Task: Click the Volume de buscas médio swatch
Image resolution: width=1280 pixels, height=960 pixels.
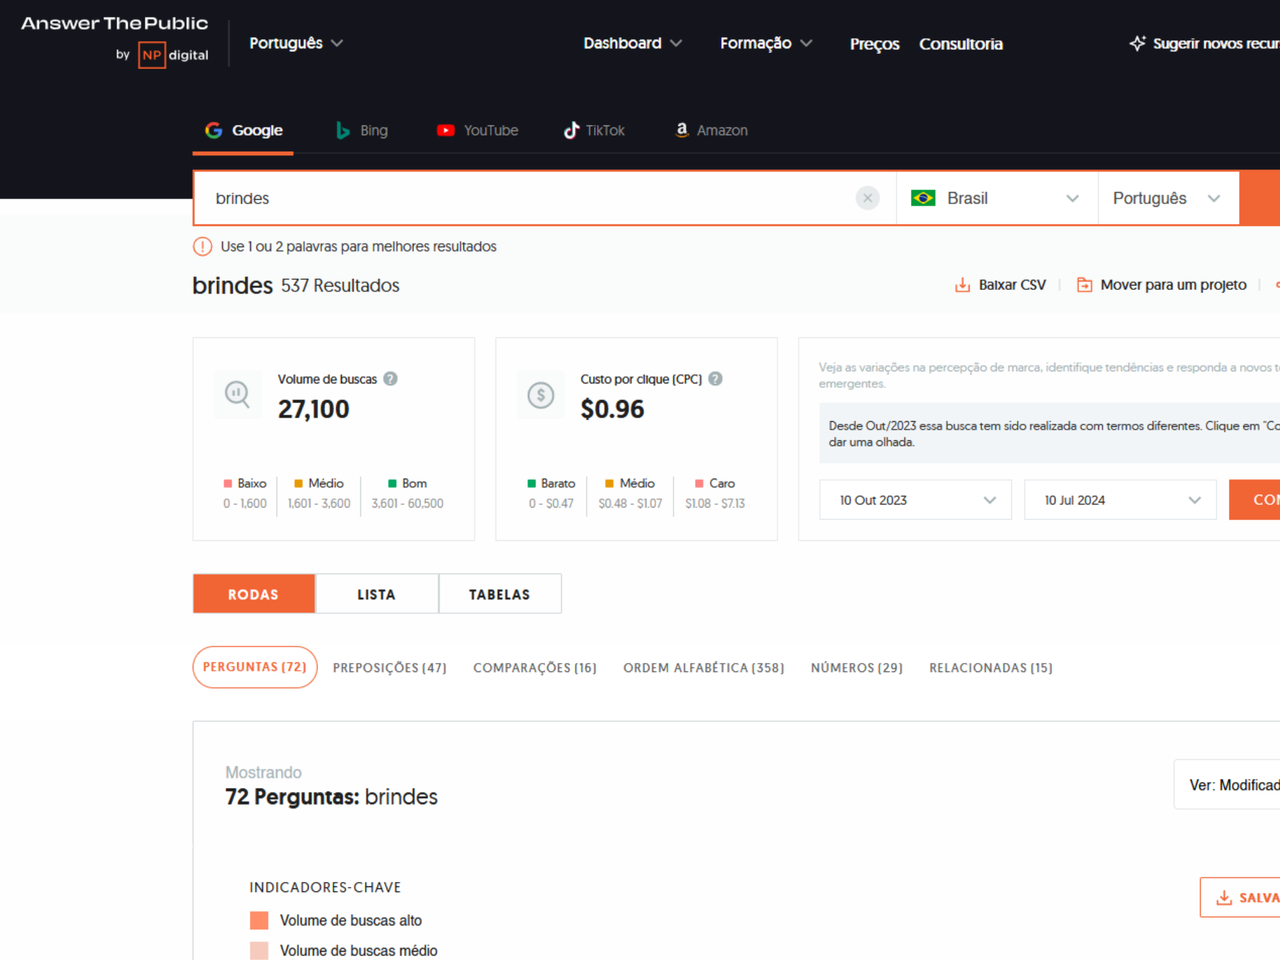Action: pos(259,950)
